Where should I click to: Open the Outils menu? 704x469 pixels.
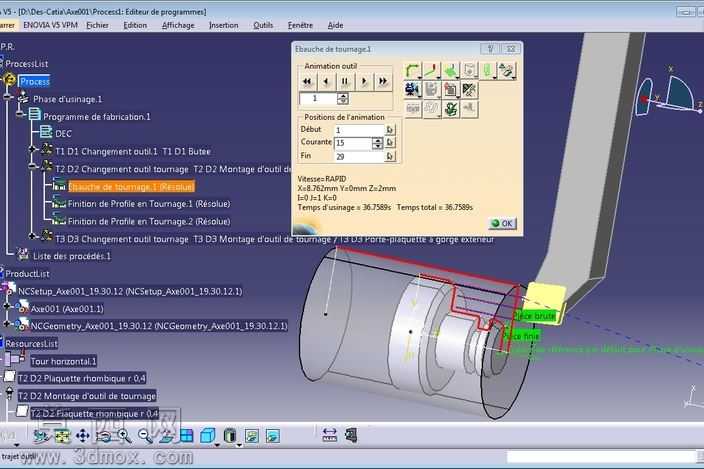263,25
